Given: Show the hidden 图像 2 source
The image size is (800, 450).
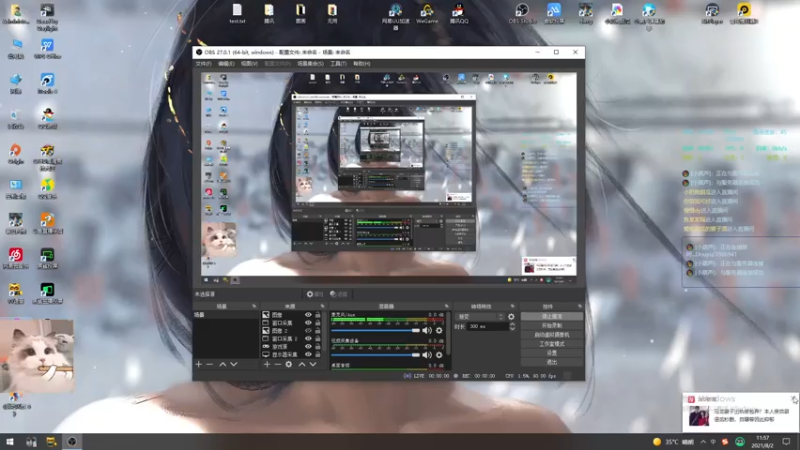Looking at the screenshot, I should tap(308, 331).
